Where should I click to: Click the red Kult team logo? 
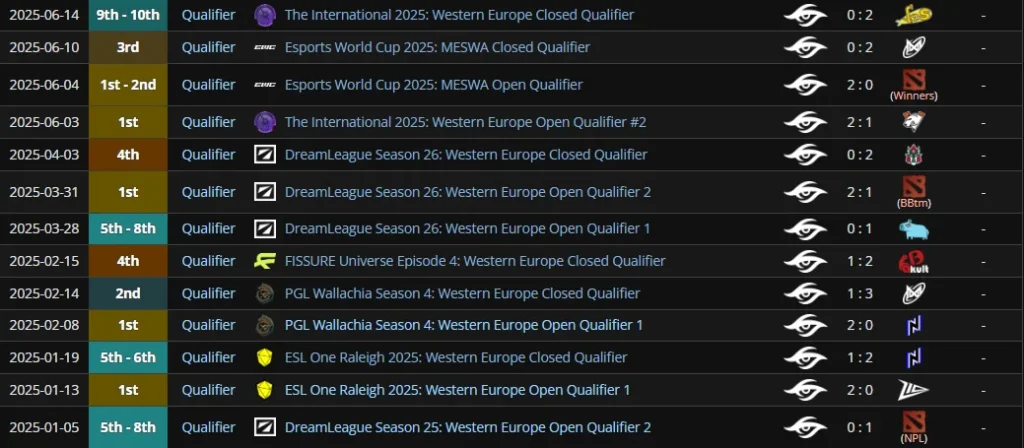tap(914, 261)
